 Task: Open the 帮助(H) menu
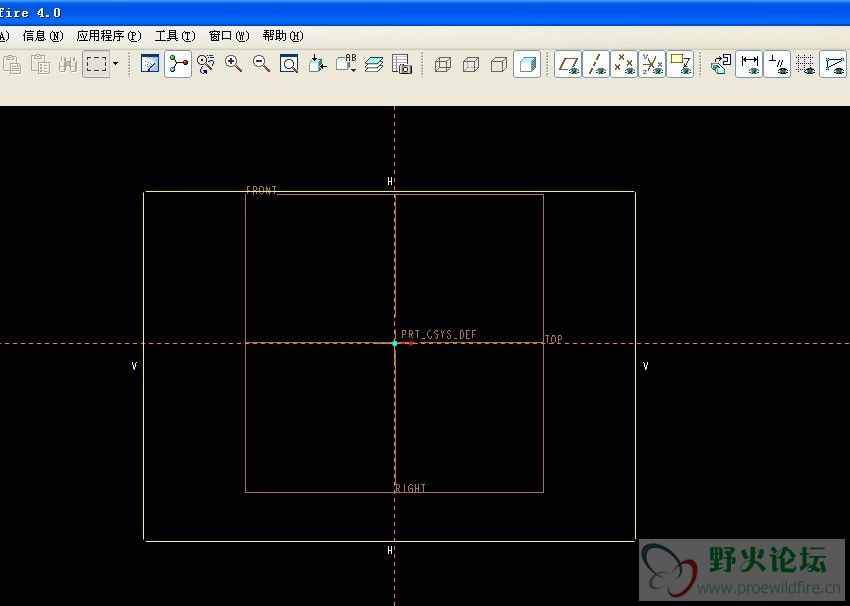coord(282,36)
